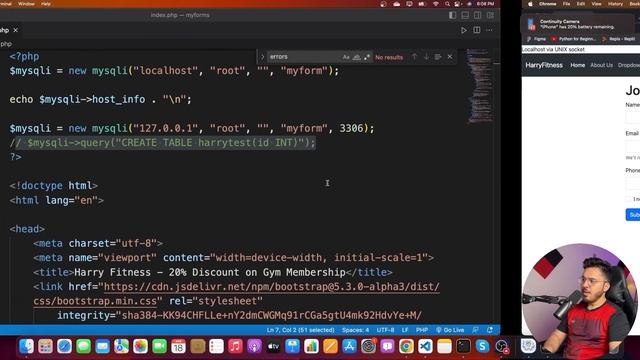Open Mail from the dock
The image size is (640, 360).
102,347
